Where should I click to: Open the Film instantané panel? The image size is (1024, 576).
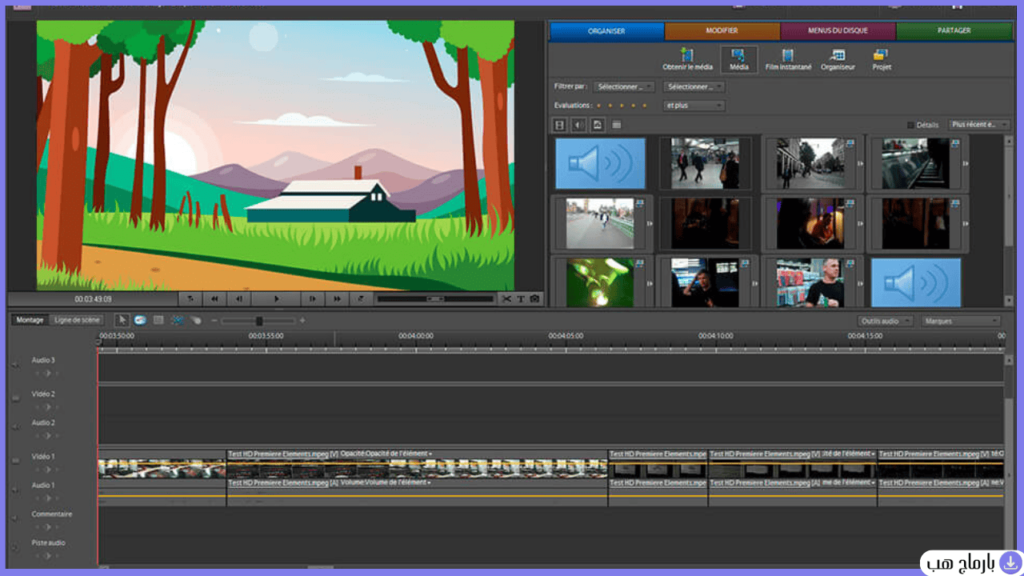(x=788, y=59)
